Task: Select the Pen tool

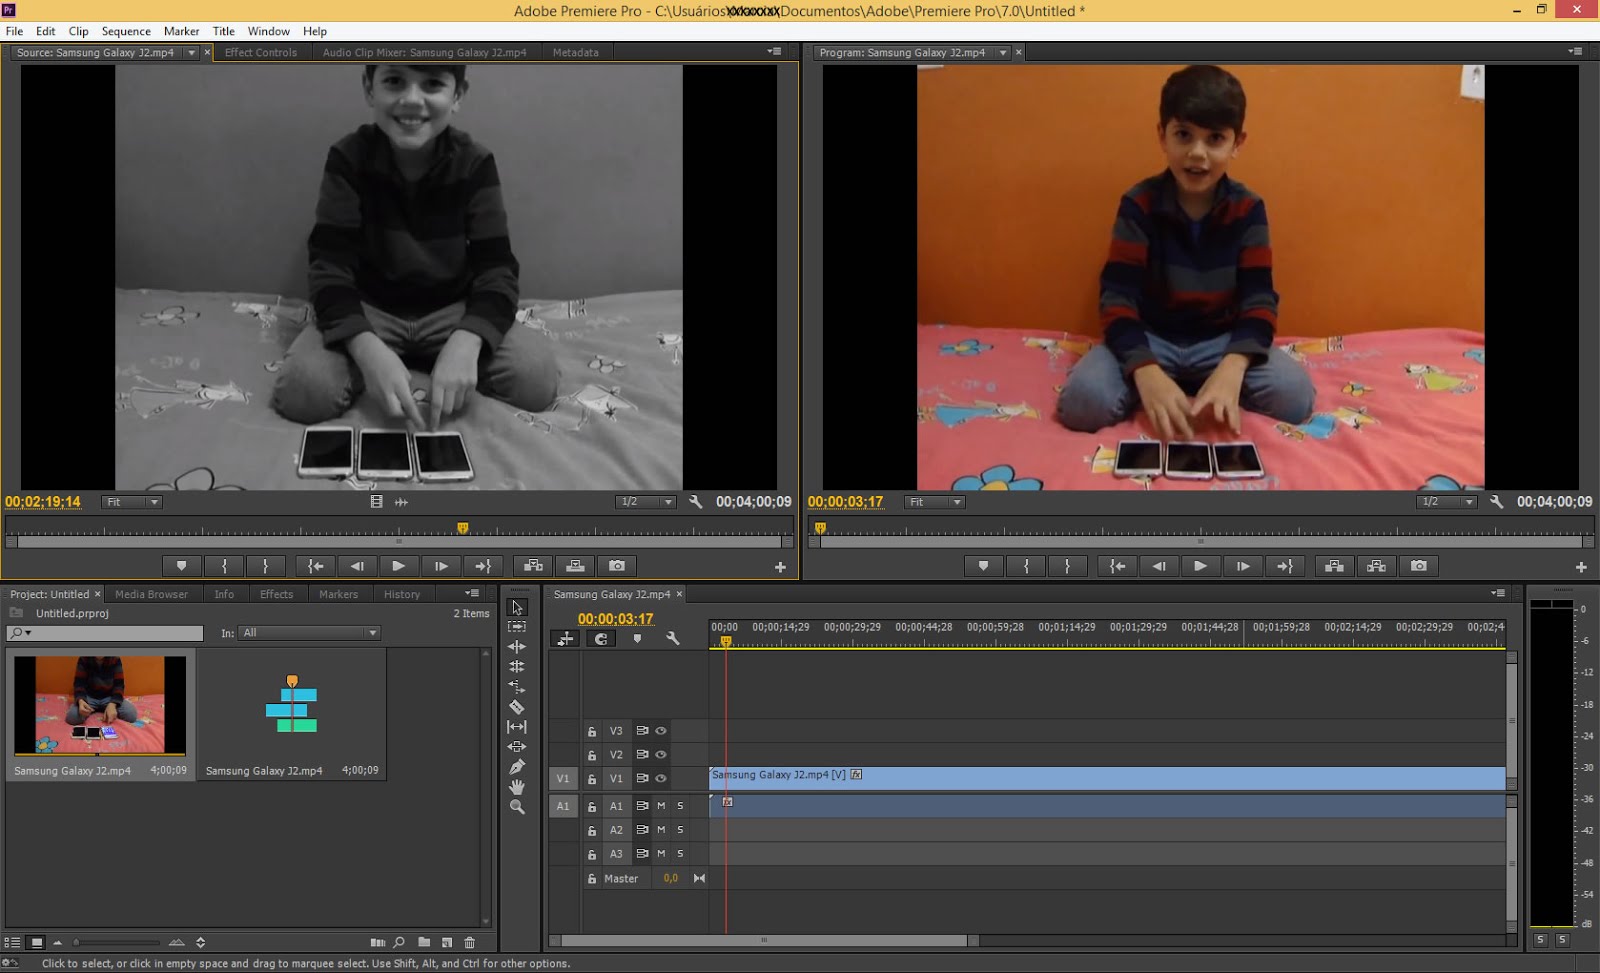Action: pos(517,767)
